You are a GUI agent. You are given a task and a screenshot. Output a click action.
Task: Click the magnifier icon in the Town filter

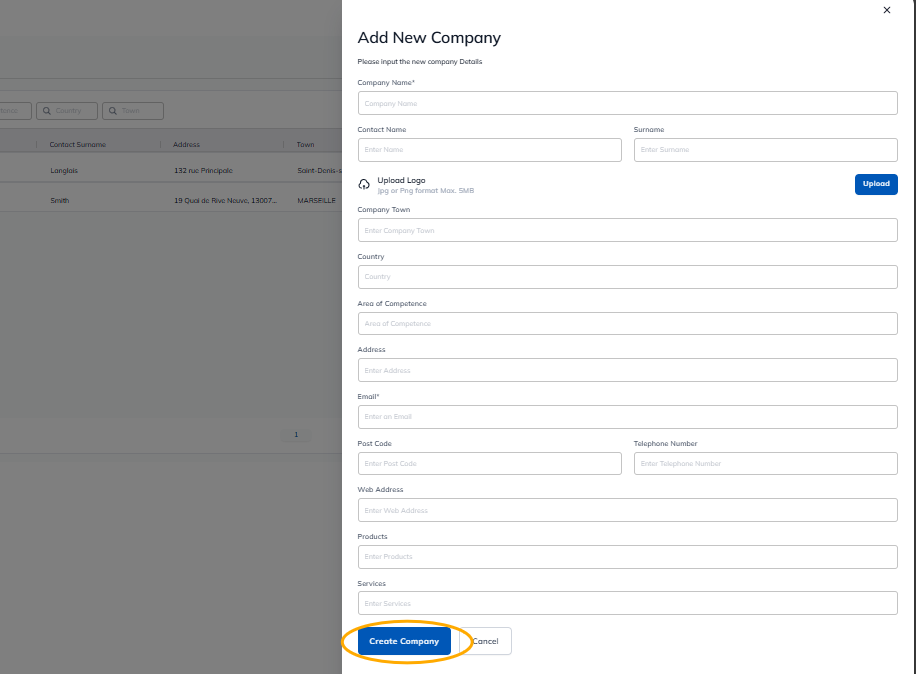[113, 111]
